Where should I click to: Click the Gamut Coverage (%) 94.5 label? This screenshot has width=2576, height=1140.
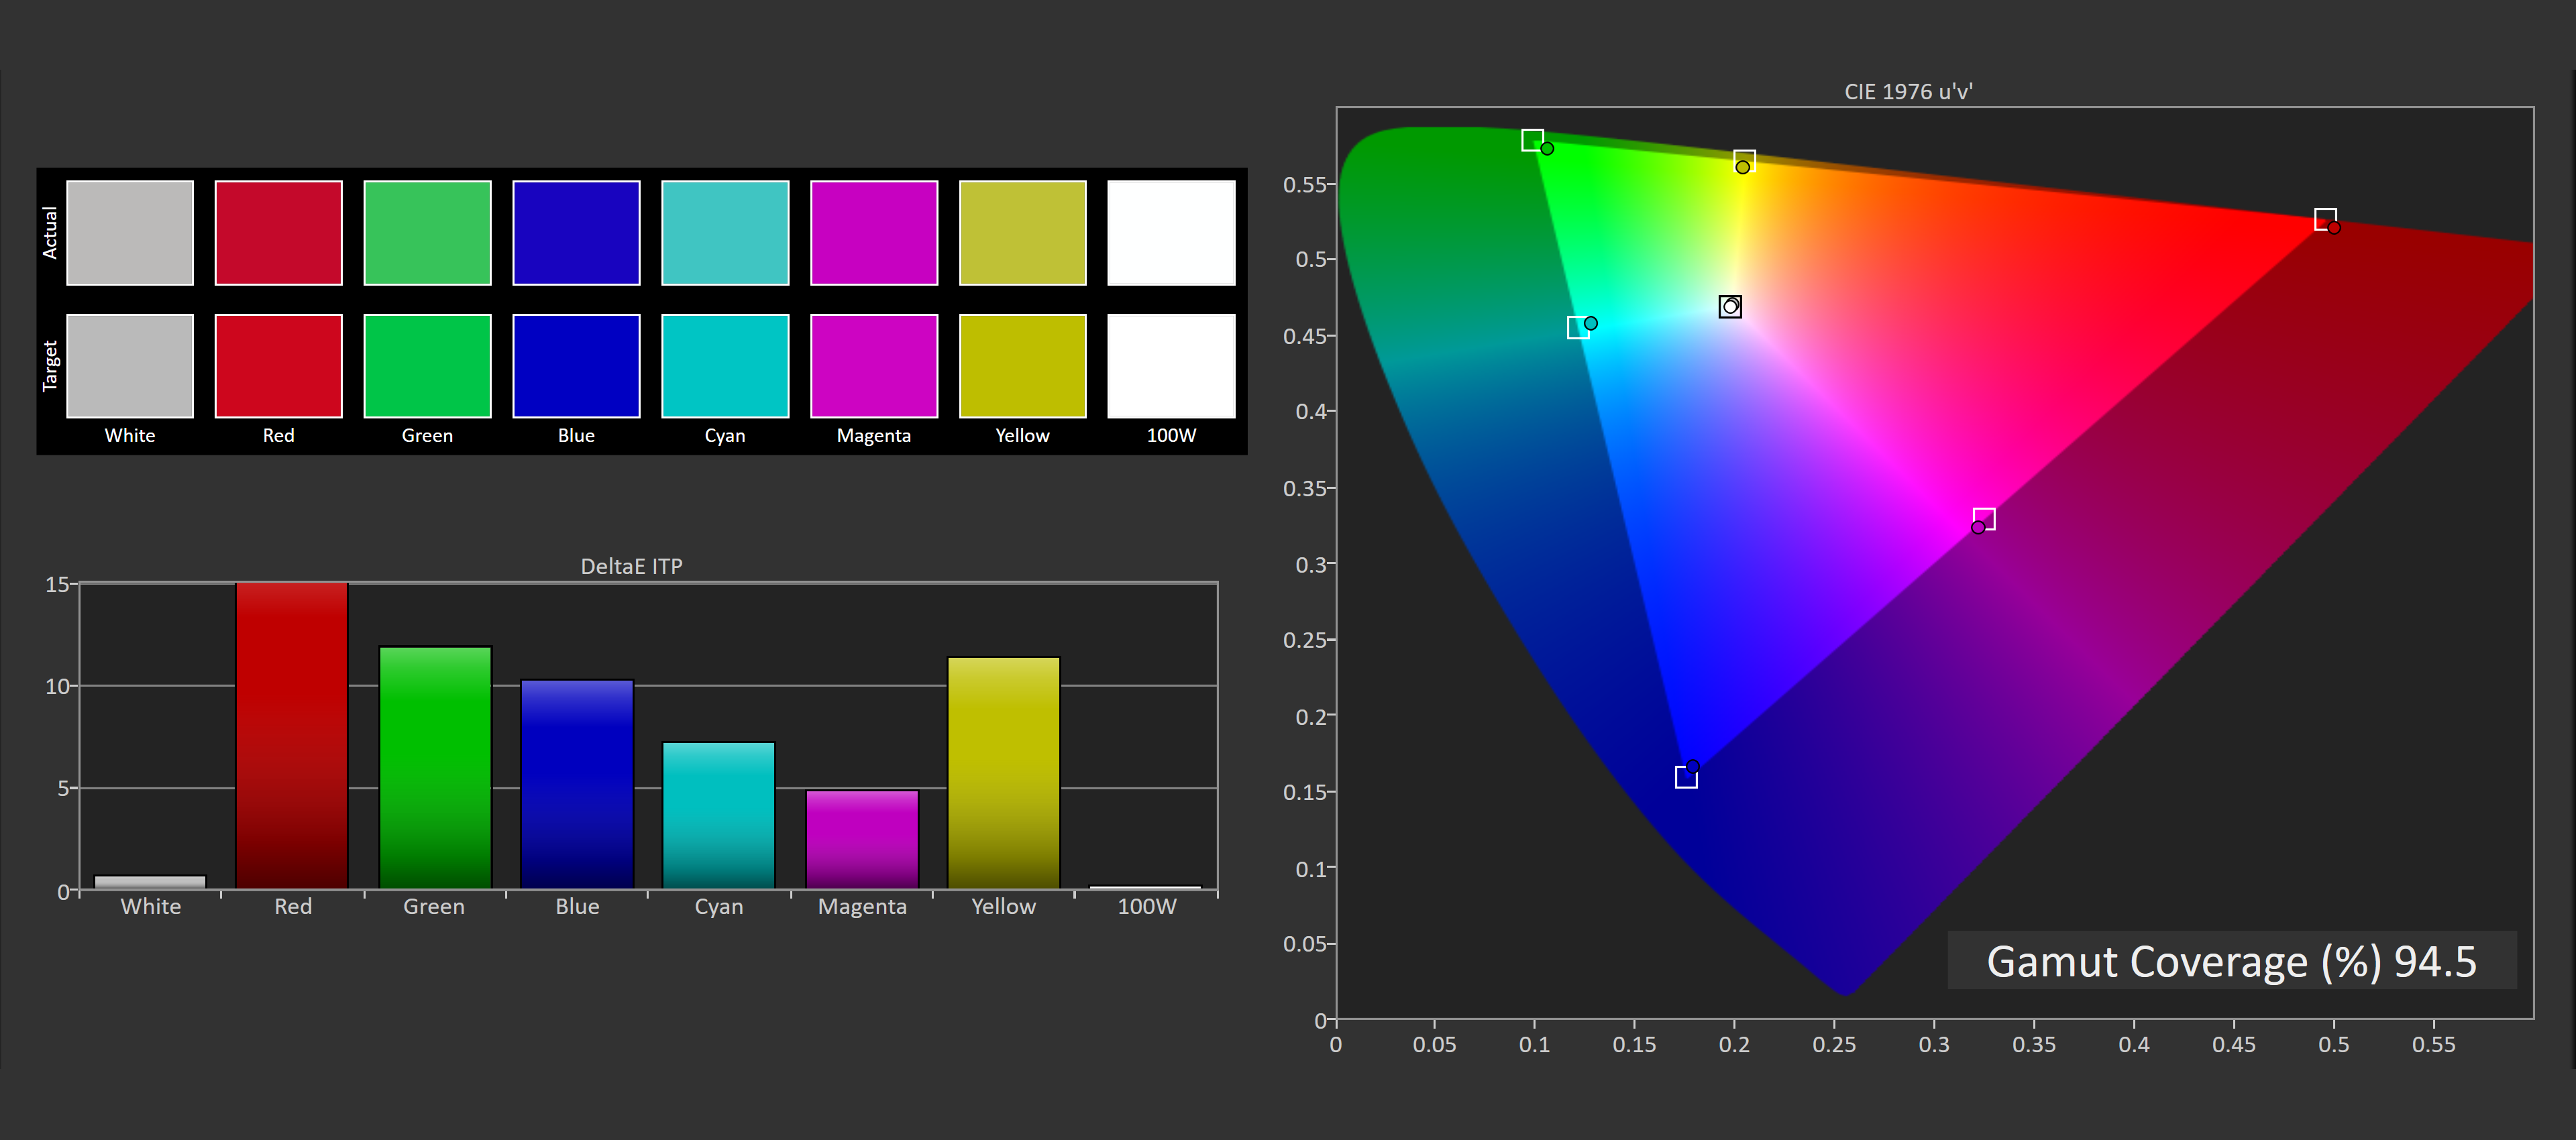2231,961
